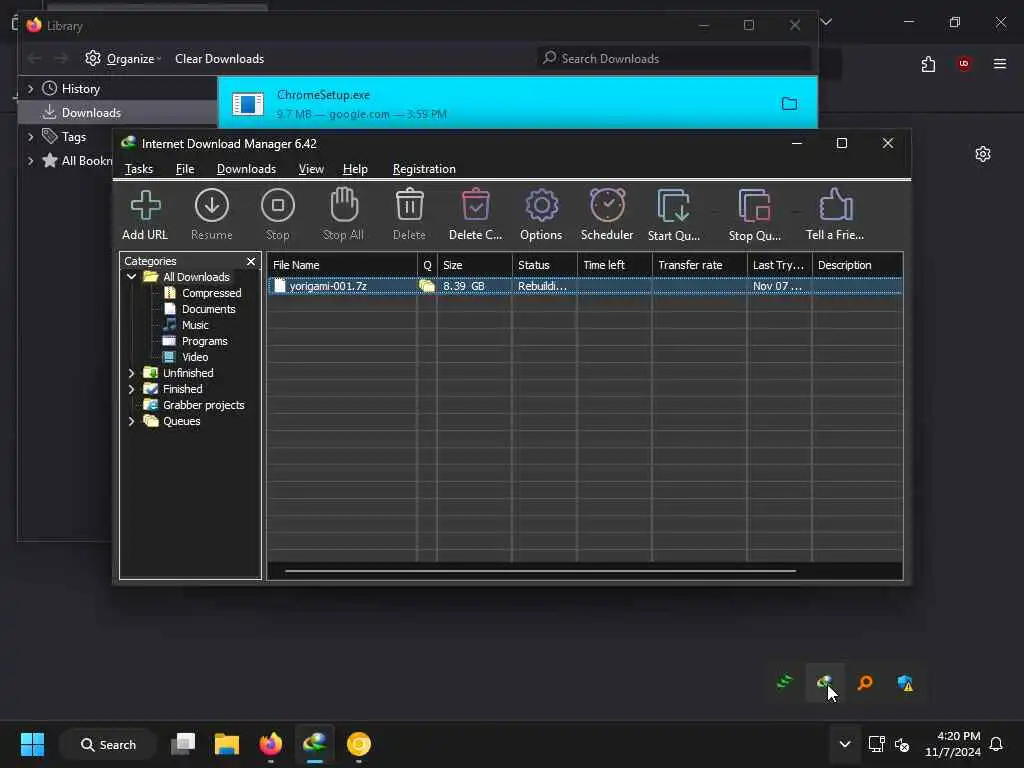The width and height of the screenshot is (1024, 768).
Task: Select the Music category
Action: 195,325
